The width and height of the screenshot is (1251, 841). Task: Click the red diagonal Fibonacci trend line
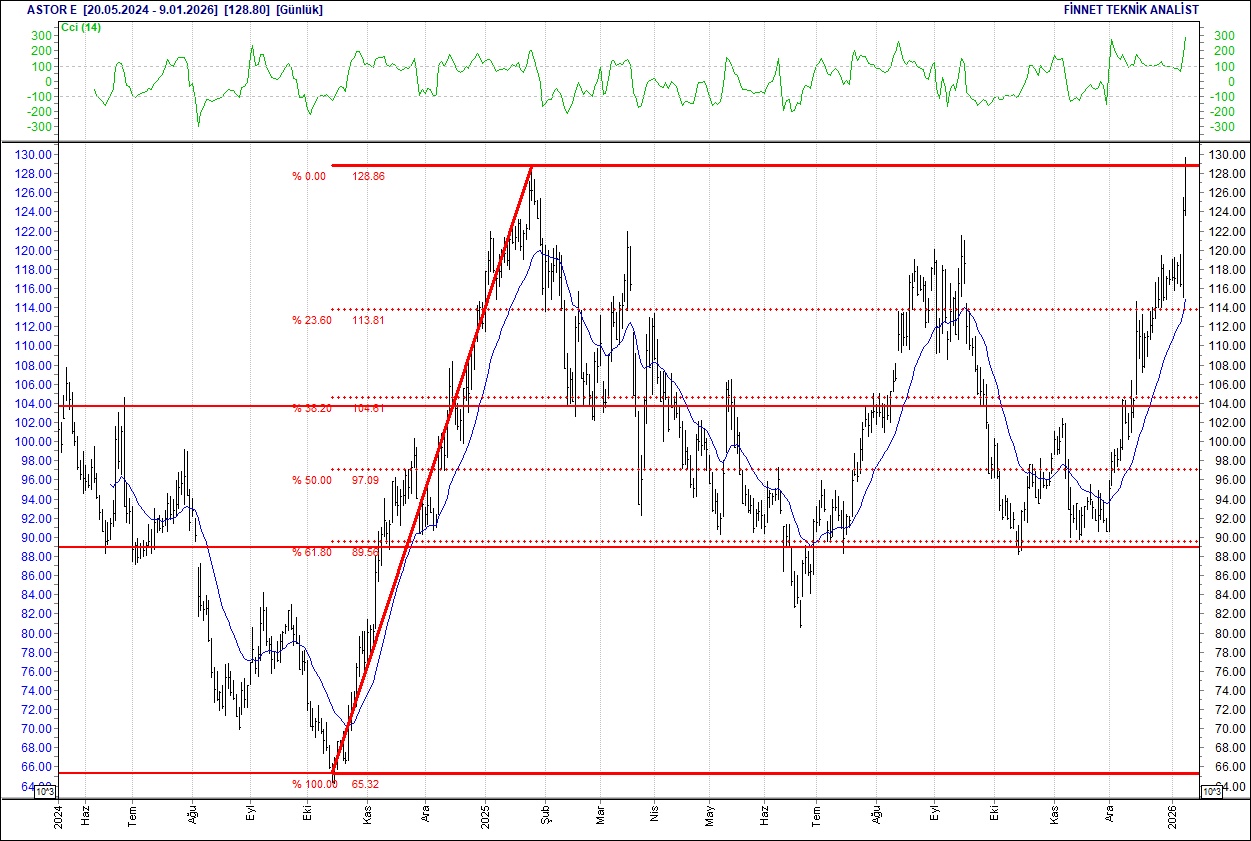(430, 472)
